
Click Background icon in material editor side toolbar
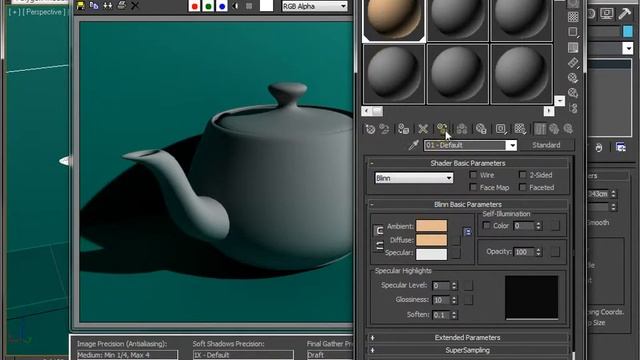tap(573, 17)
